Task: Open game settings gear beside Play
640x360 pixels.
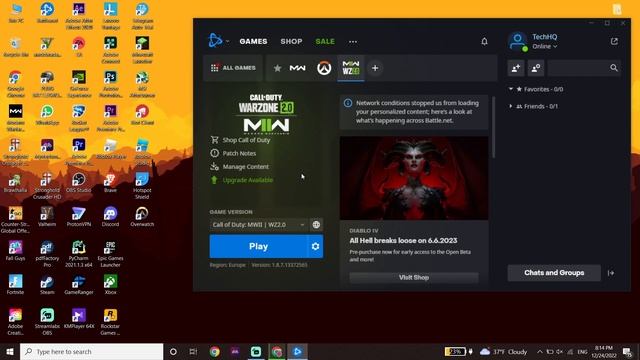Action: [315, 246]
